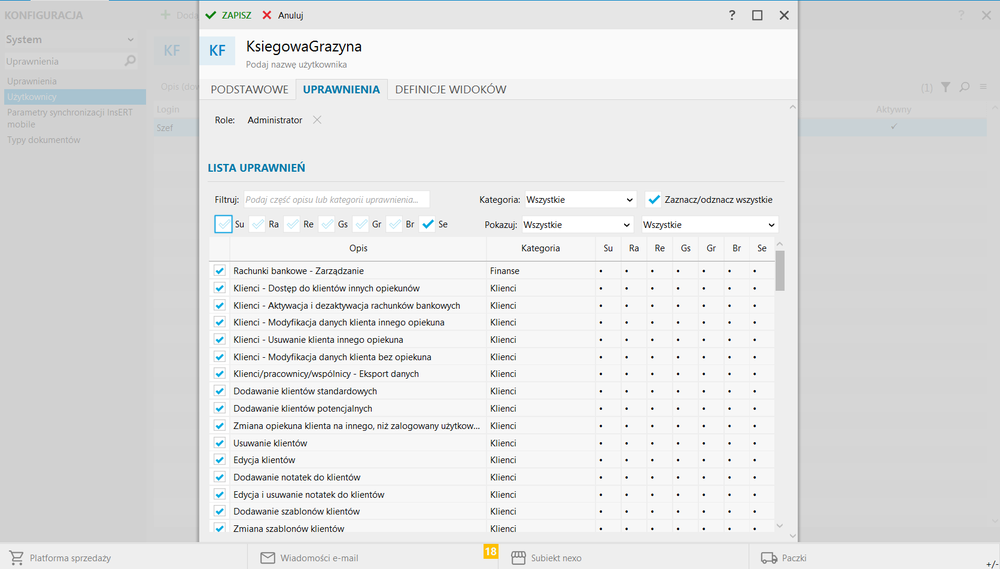The image size is (1000, 569).
Task: Click the Platforma sprzedaży cart icon
Action: tap(16, 558)
